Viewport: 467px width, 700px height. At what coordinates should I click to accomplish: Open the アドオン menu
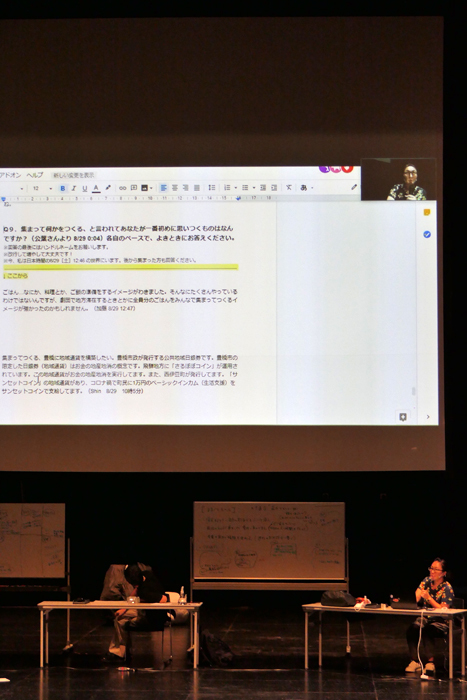pos(10,175)
